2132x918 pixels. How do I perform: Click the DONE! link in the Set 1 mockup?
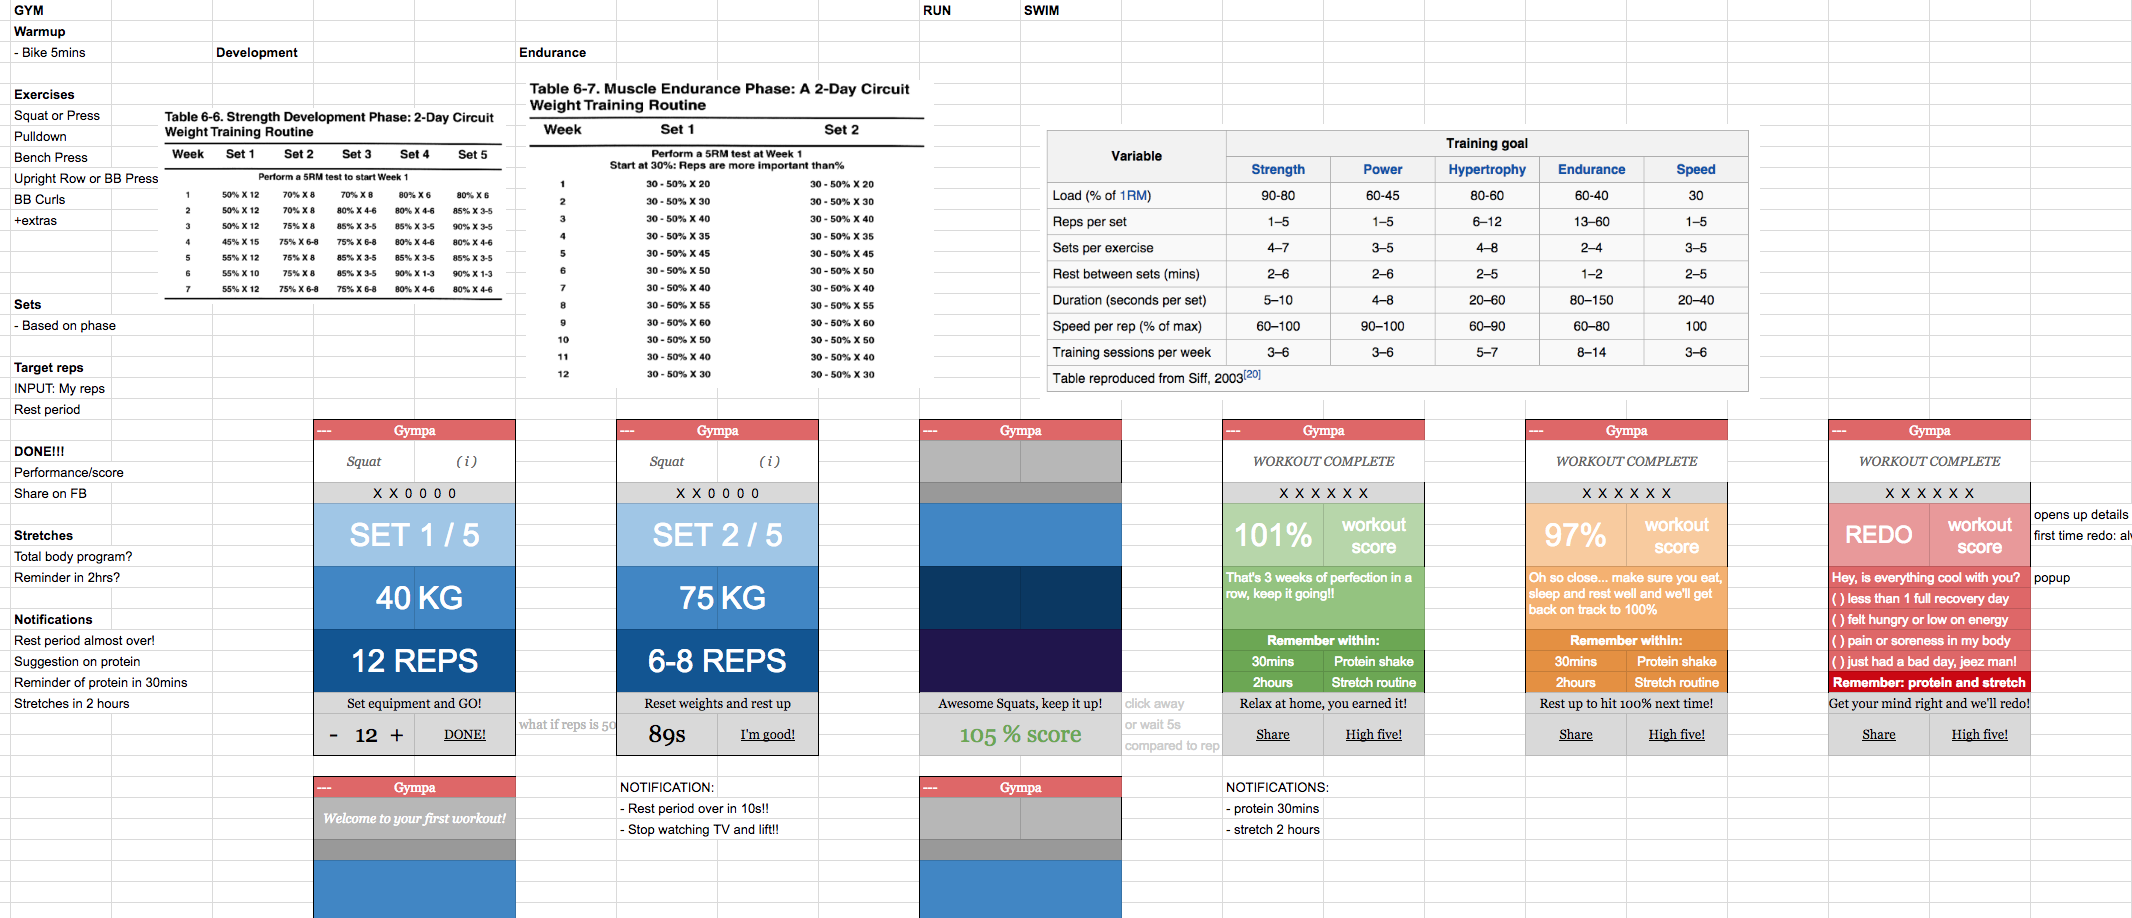pos(465,734)
